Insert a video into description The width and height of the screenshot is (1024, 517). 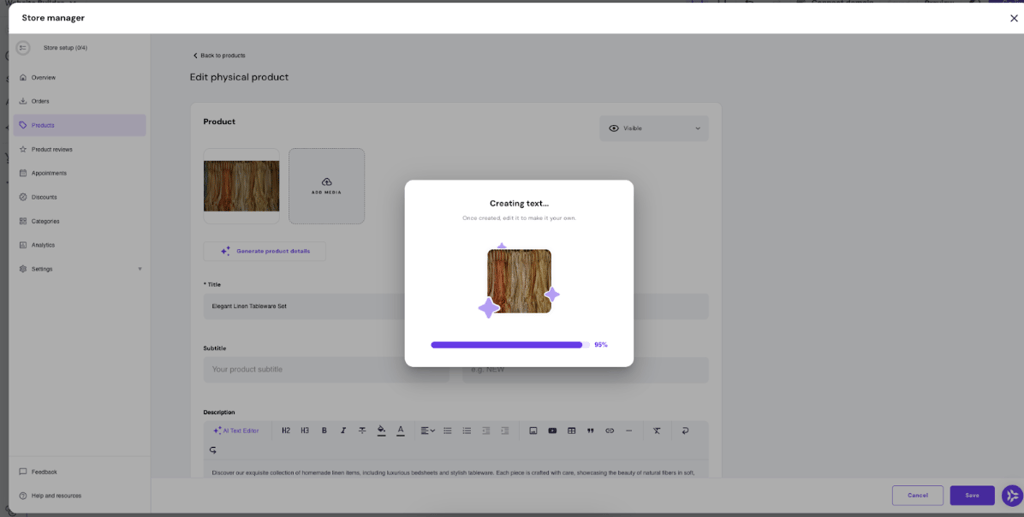click(x=552, y=431)
